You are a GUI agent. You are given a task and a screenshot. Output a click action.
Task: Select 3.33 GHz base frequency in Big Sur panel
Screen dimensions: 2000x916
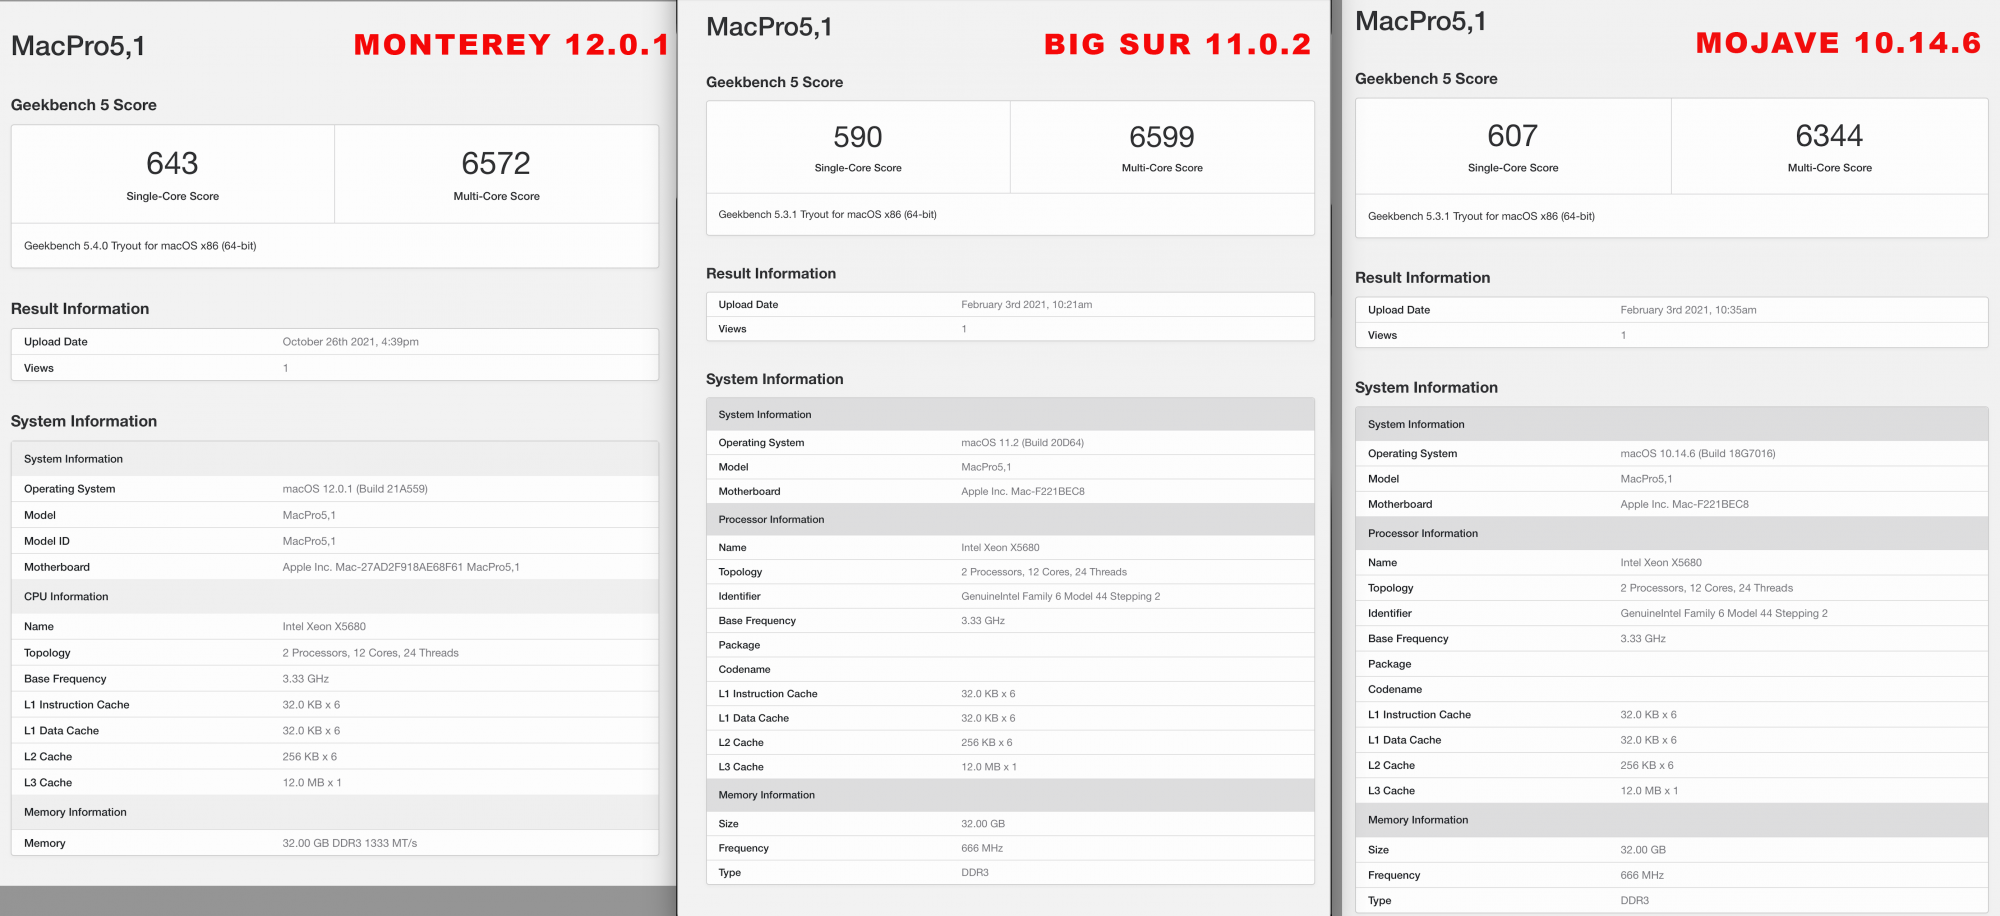tap(983, 621)
